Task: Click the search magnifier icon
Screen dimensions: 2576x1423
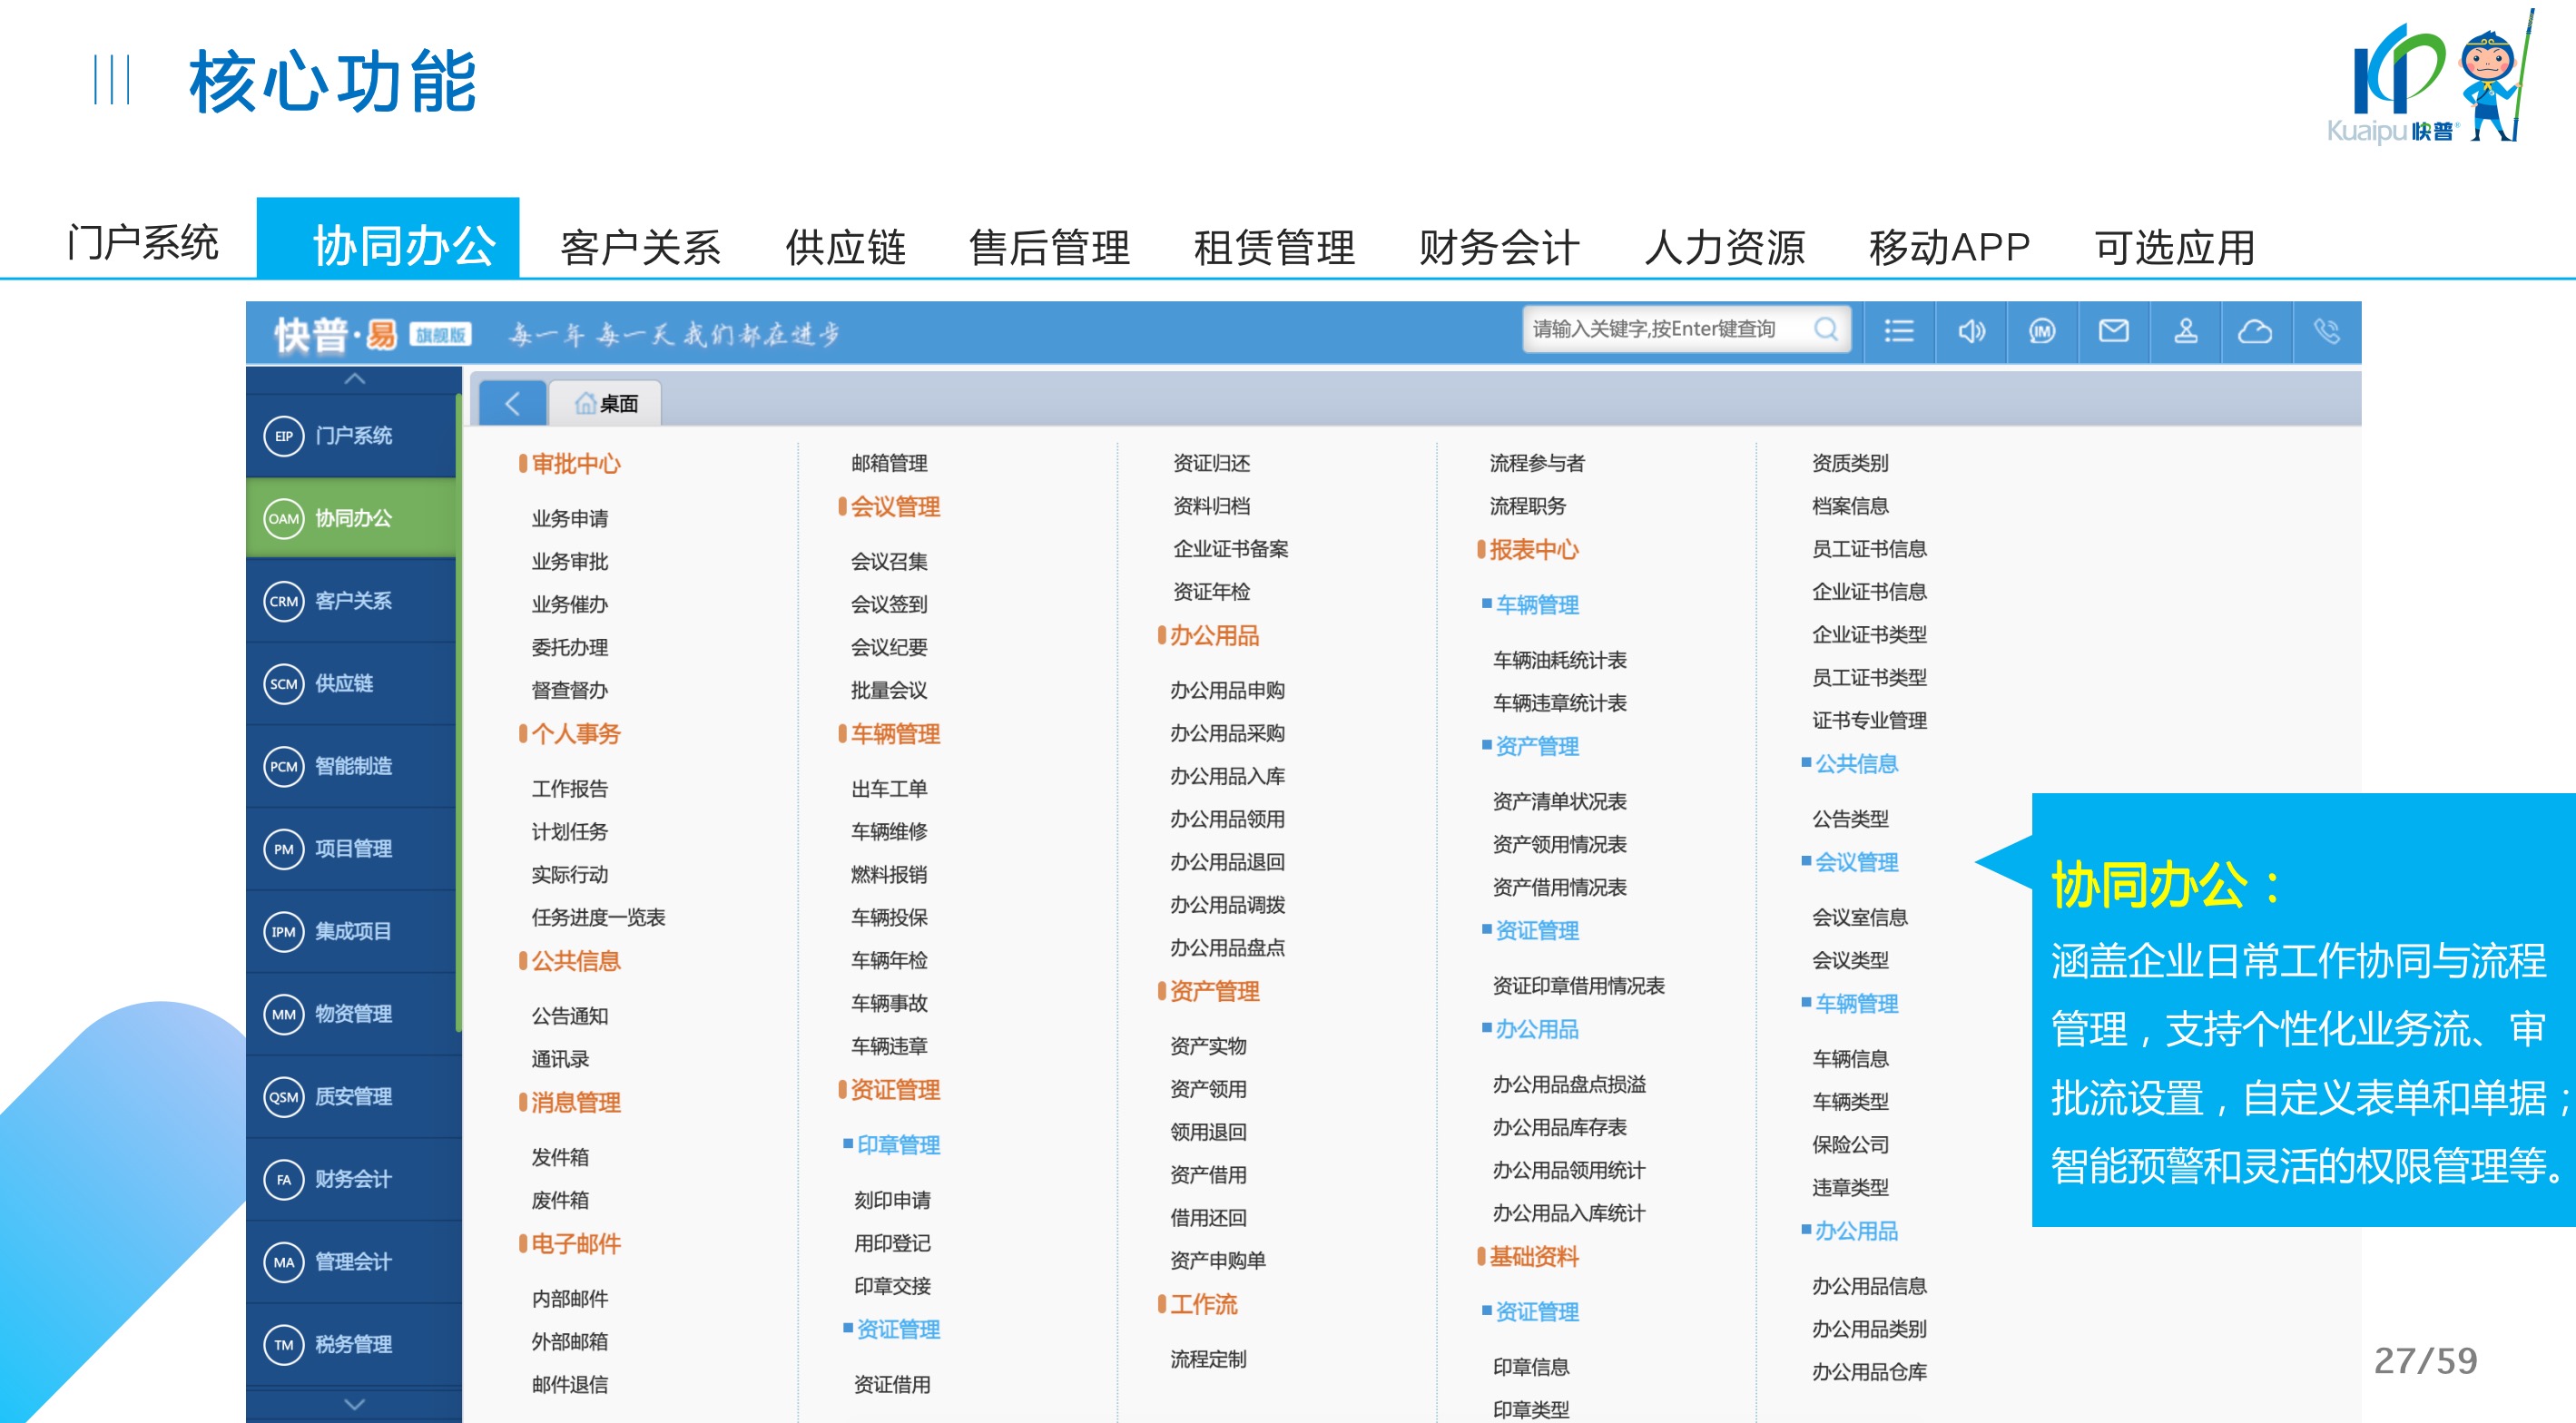Action: point(1825,329)
